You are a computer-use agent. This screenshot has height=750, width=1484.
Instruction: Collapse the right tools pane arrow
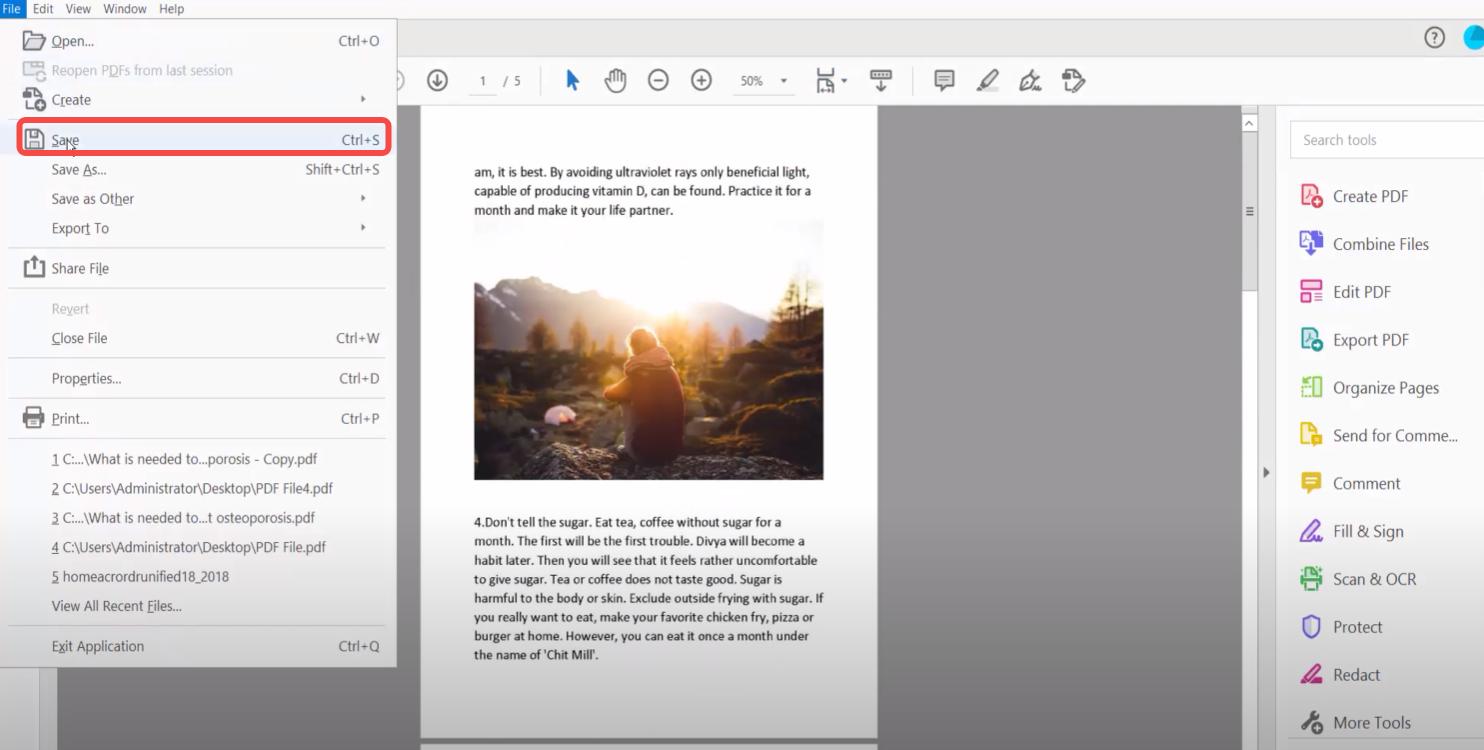(x=1266, y=472)
